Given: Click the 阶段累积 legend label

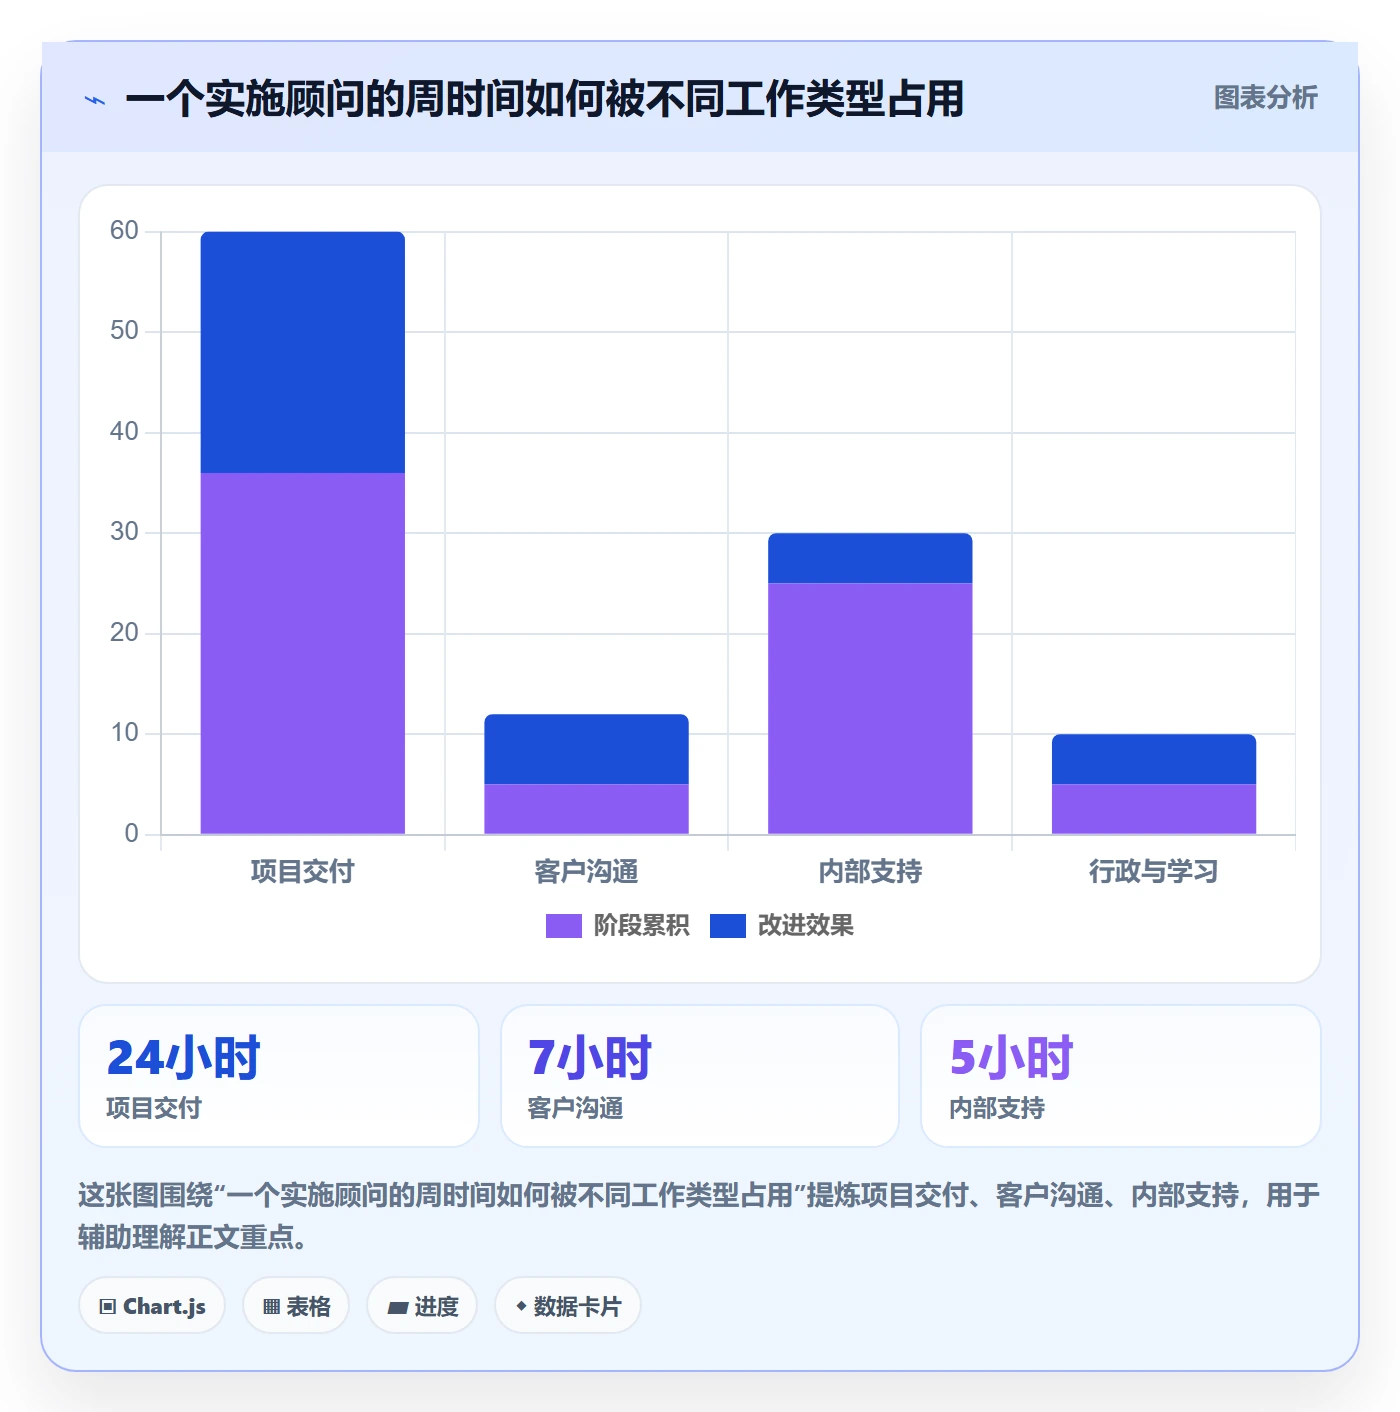Looking at the screenshot, I should pyautogui.click(x=641, y=925).
